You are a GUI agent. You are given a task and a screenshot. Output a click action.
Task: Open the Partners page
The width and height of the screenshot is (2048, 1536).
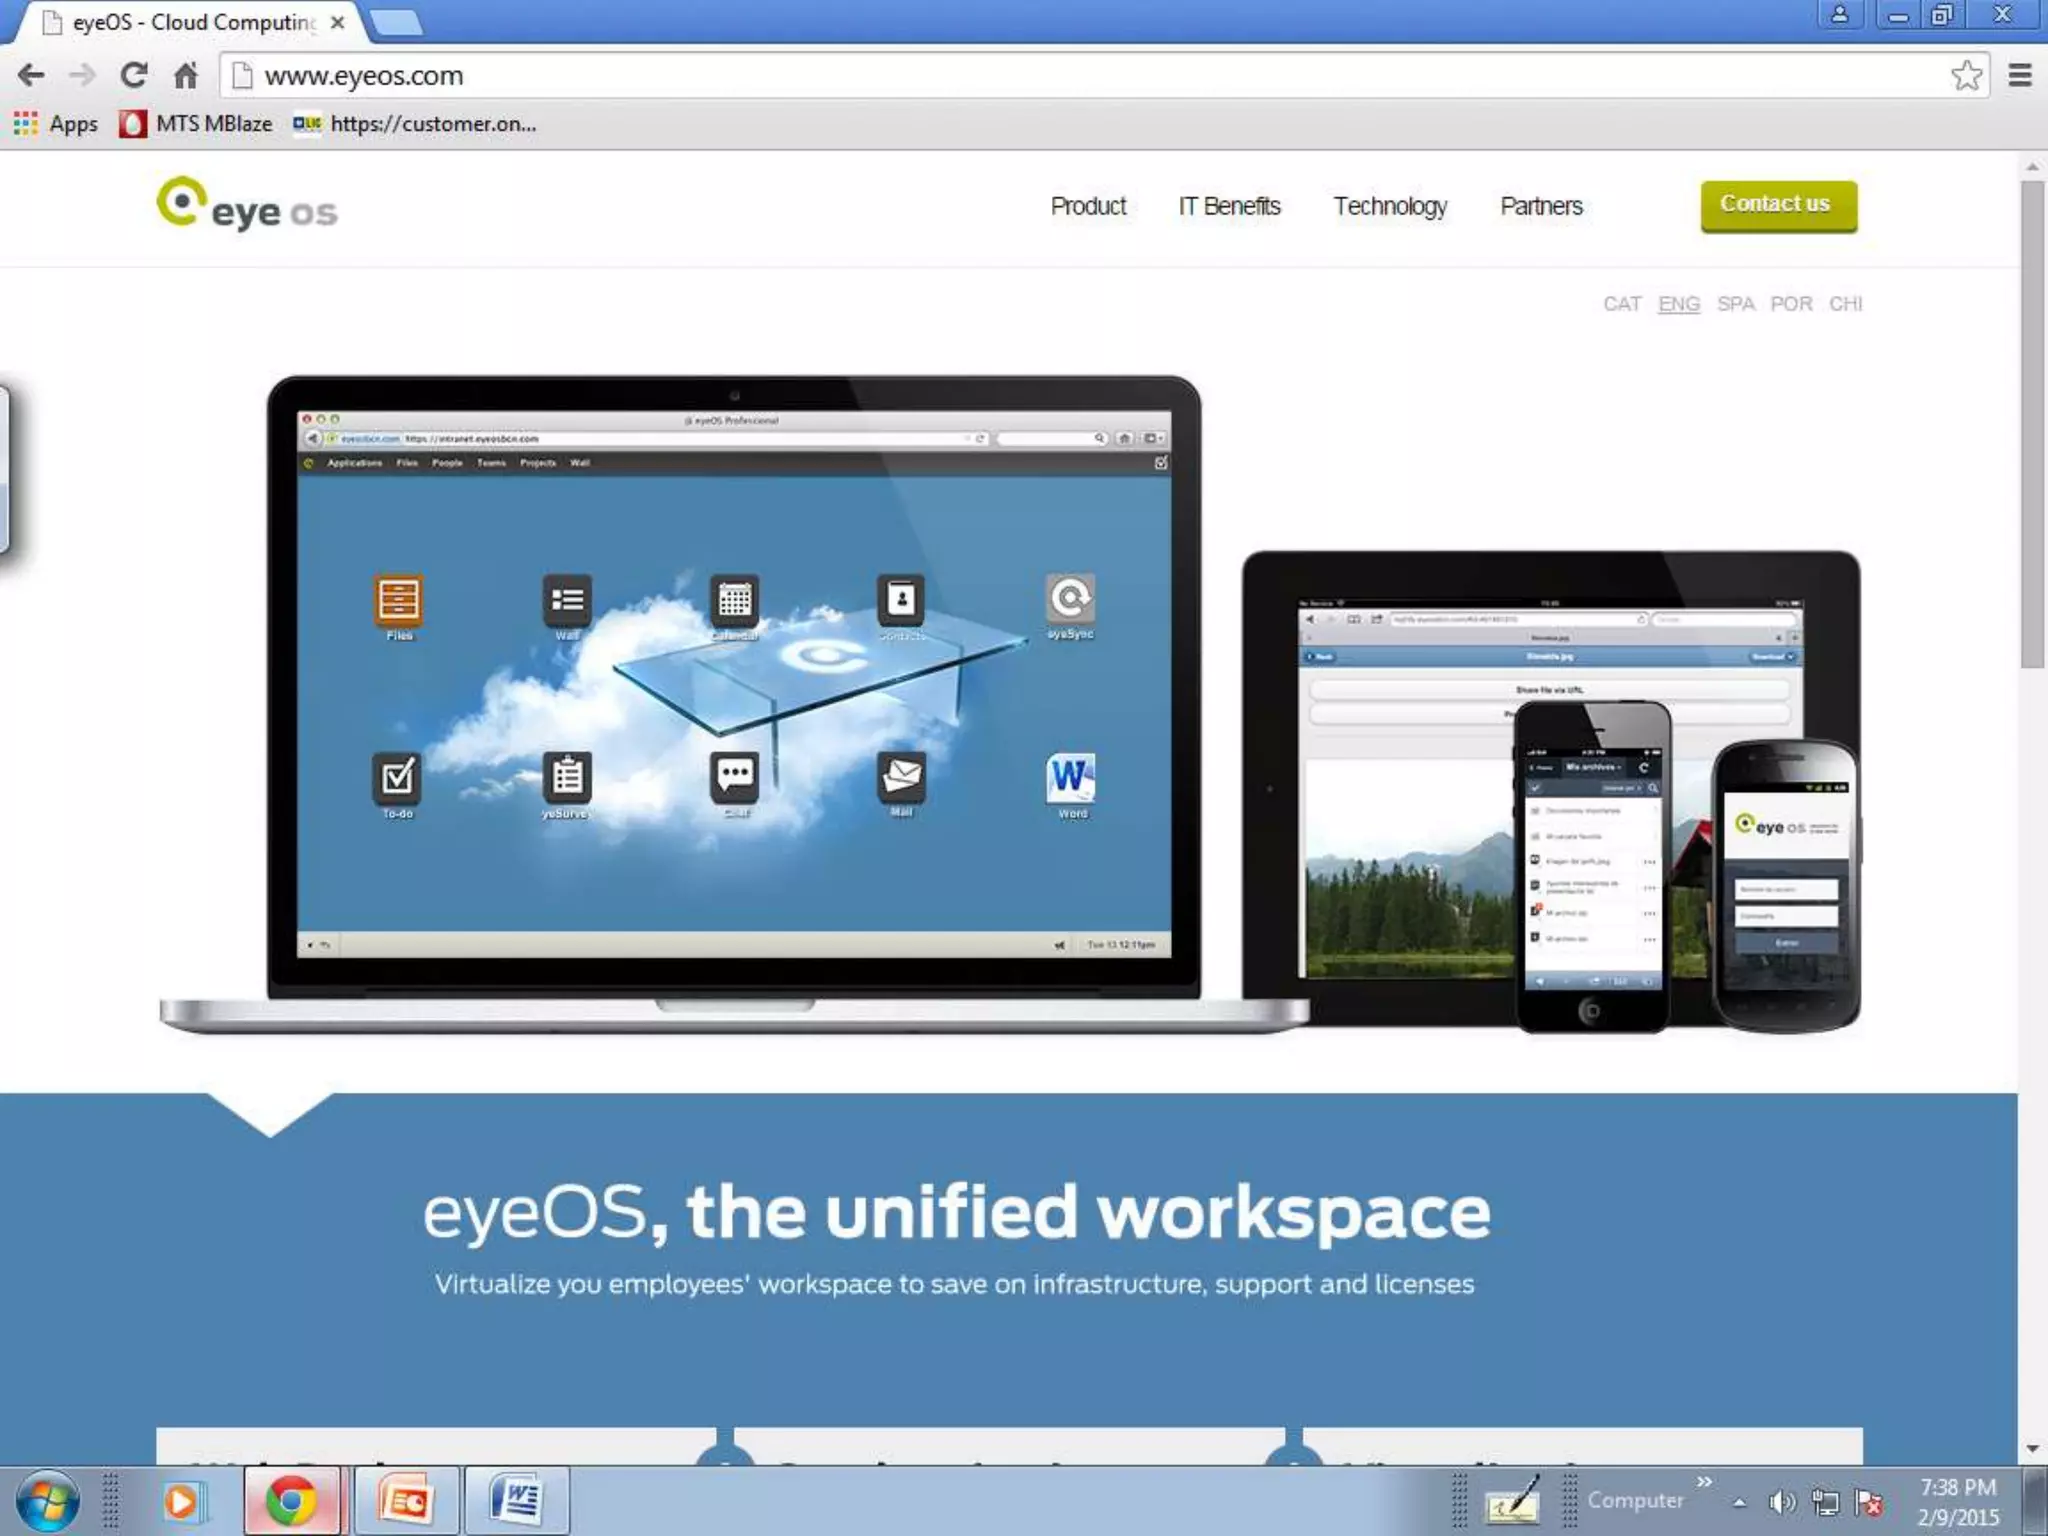1541,206
